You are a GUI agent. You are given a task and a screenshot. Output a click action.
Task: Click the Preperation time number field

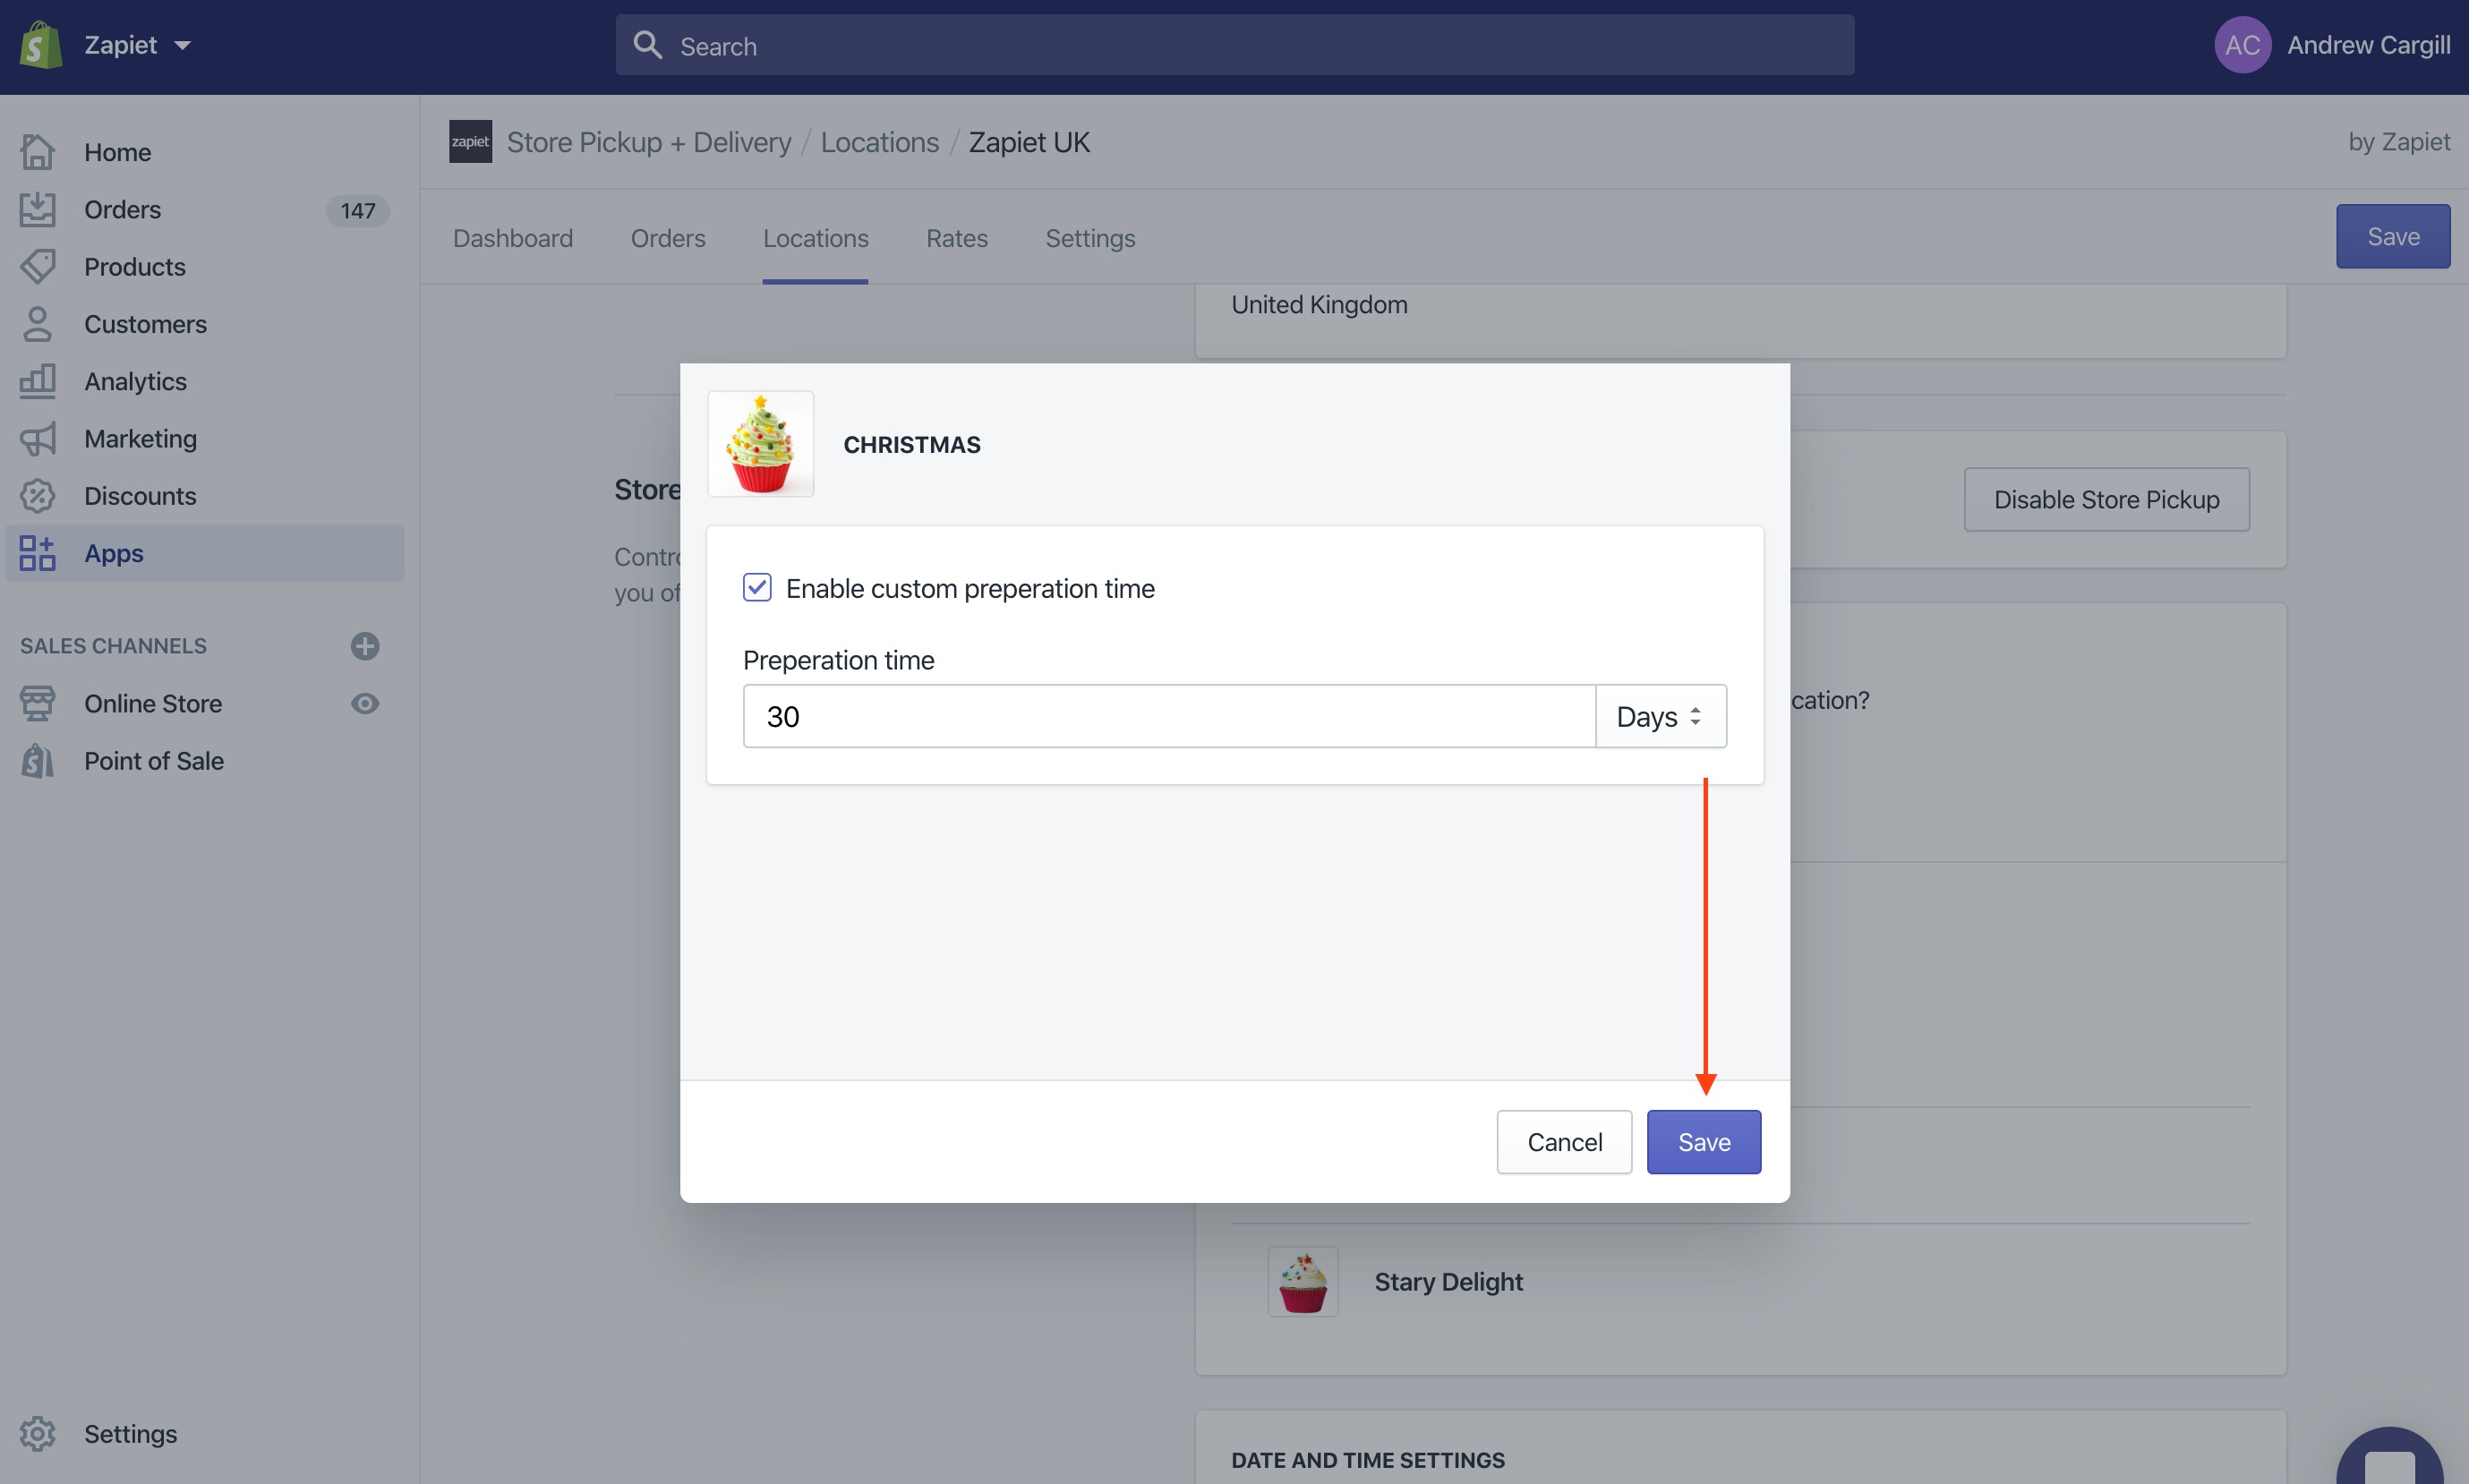pos(1169,716)
